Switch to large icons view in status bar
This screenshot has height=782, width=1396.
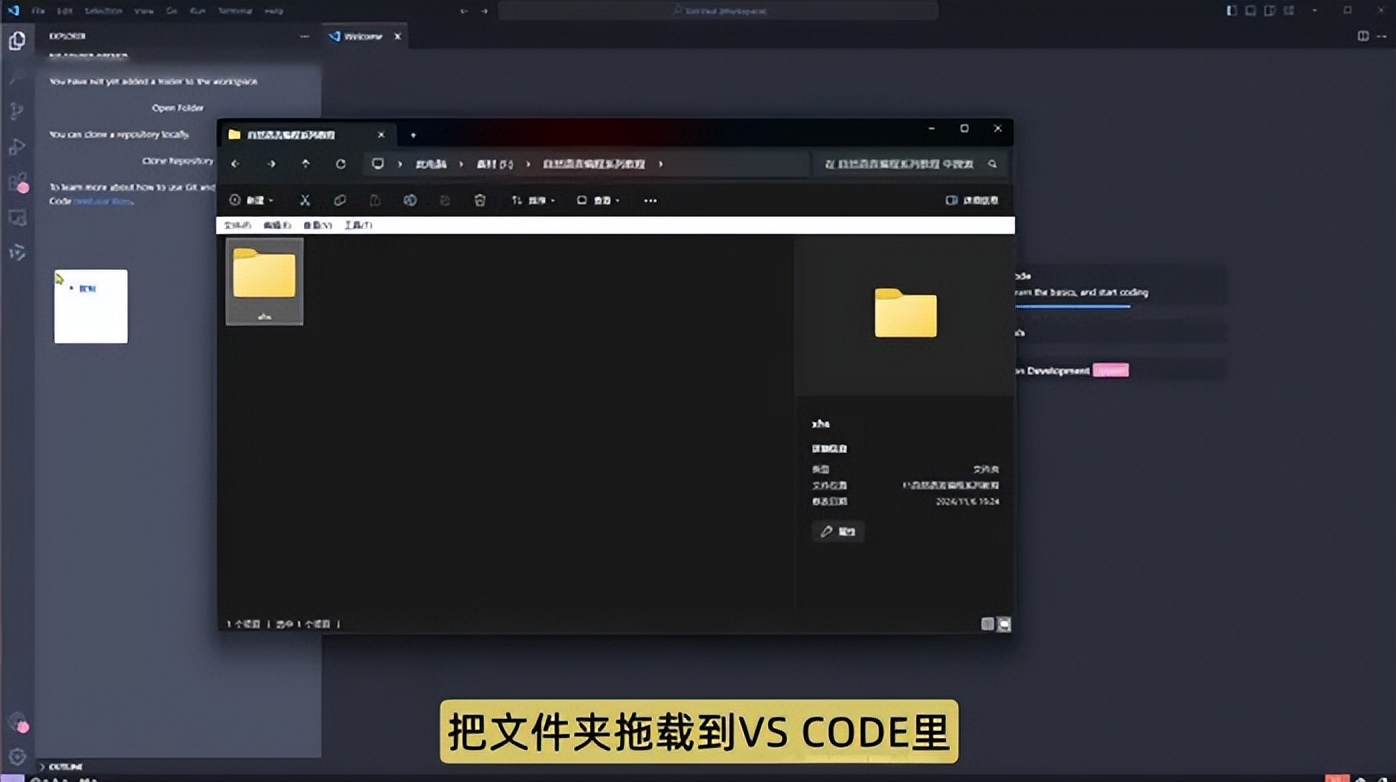[x=1004, y=624]
